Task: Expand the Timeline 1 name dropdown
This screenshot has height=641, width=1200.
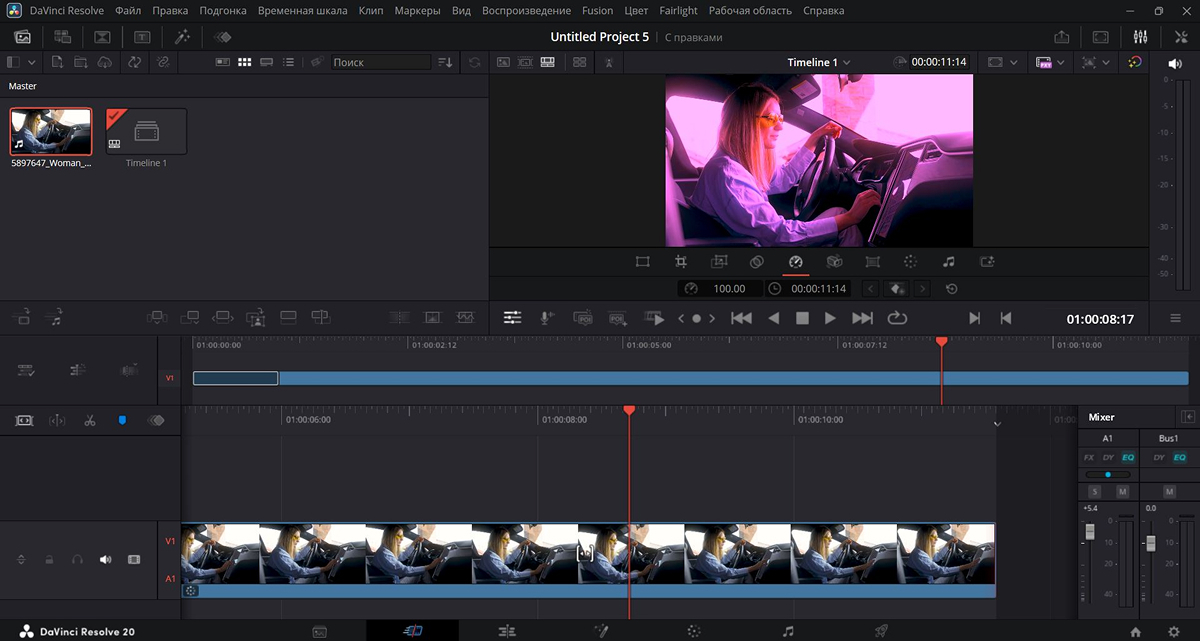Action: coord(819,62)
